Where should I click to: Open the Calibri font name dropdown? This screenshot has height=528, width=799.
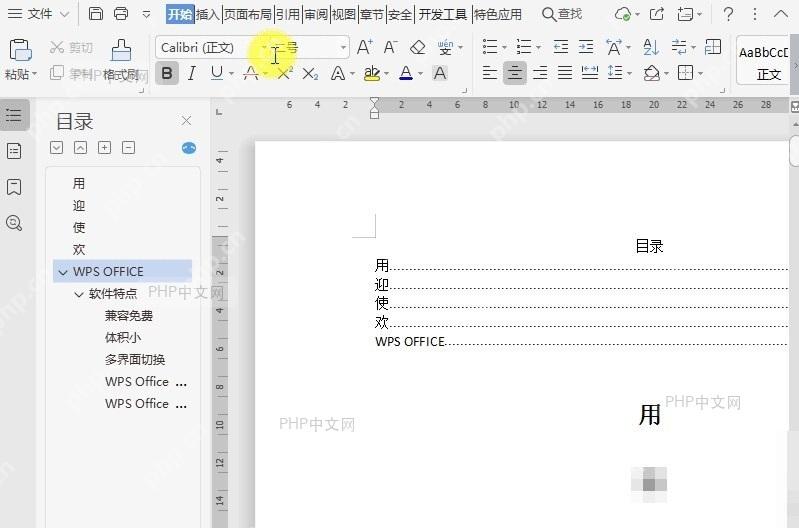click(264, 48)
